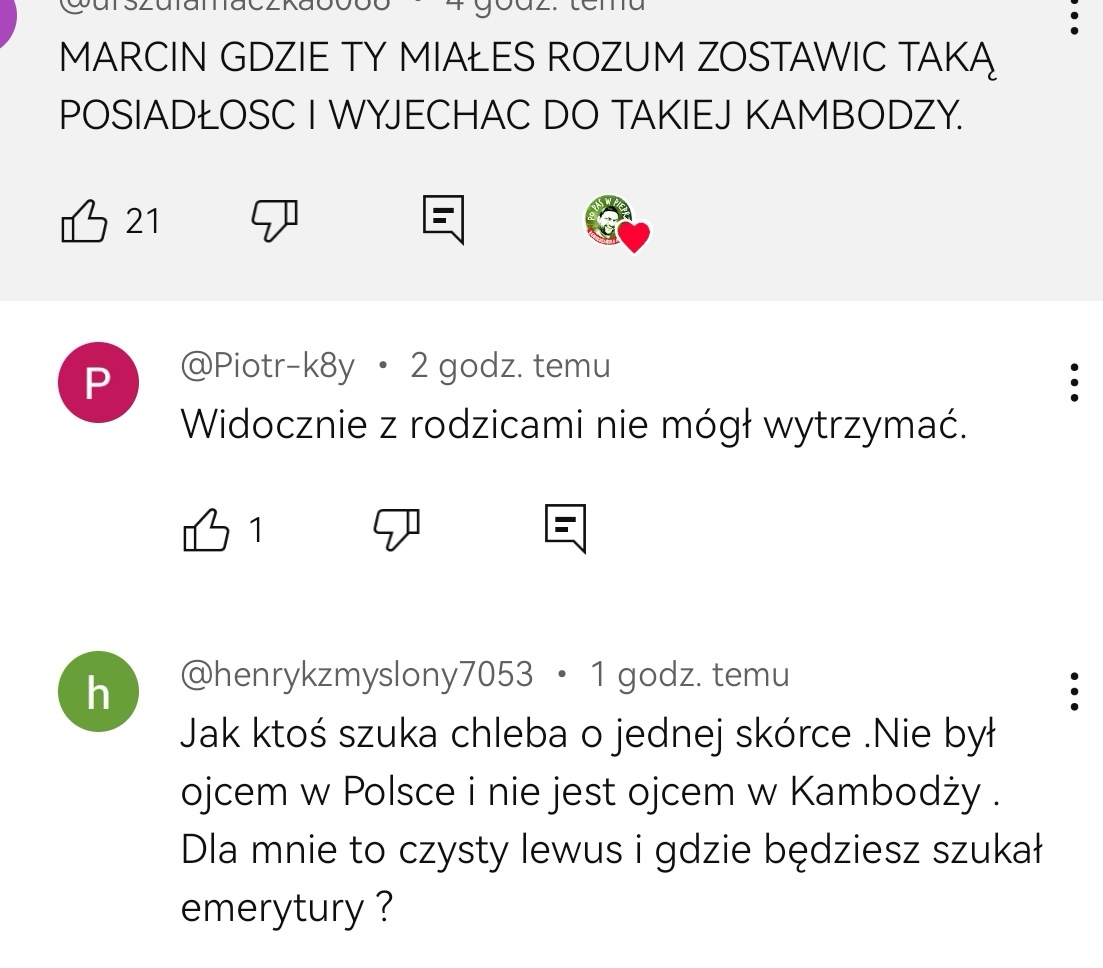The image size is (1103, 968).
Task: Open three-dot menu for henrykzmyslony7053's comment
Action: (1074, 691)
